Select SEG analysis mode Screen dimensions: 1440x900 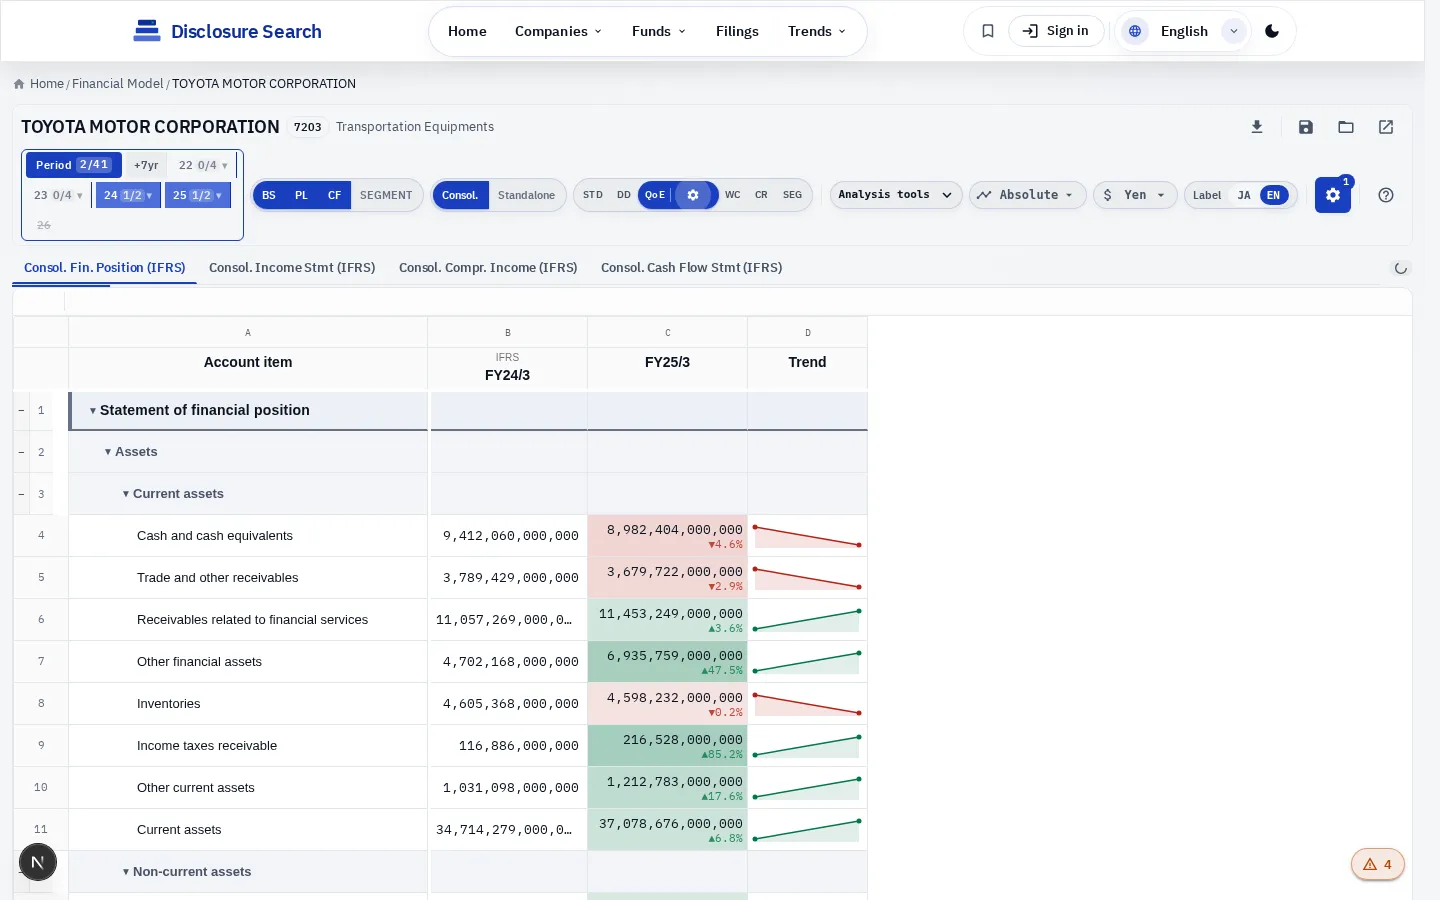click(792, 195)
